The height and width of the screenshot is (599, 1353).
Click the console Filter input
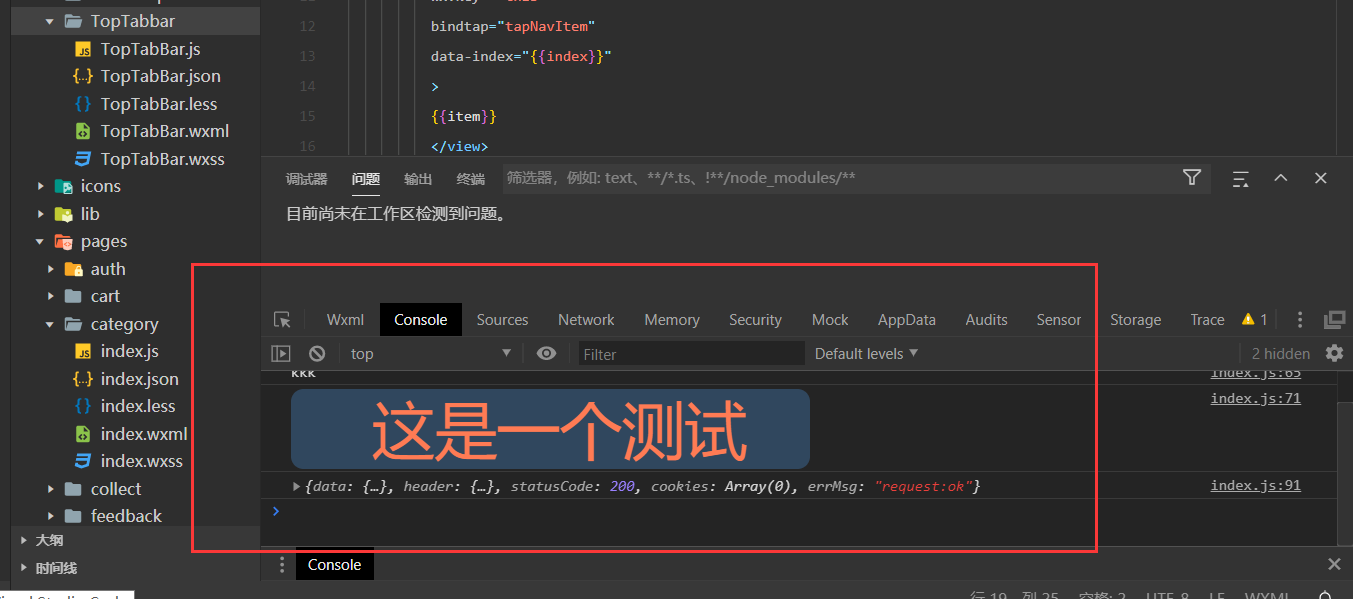(691, 354)
